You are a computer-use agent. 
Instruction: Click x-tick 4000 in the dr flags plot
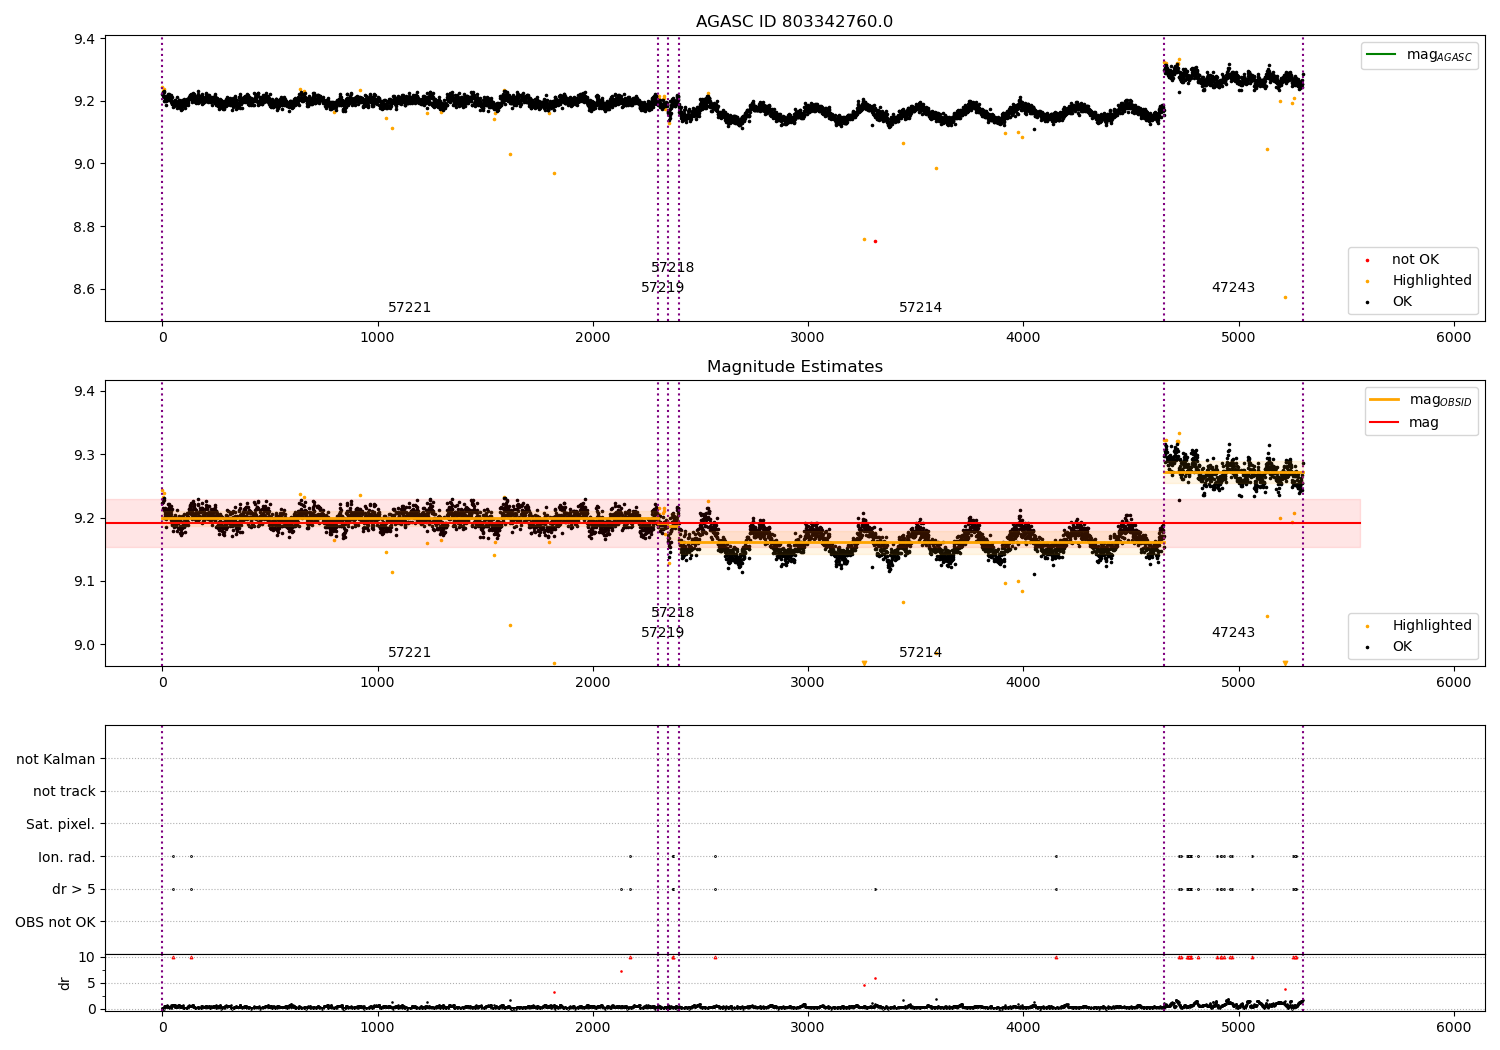point(1023,1026)
